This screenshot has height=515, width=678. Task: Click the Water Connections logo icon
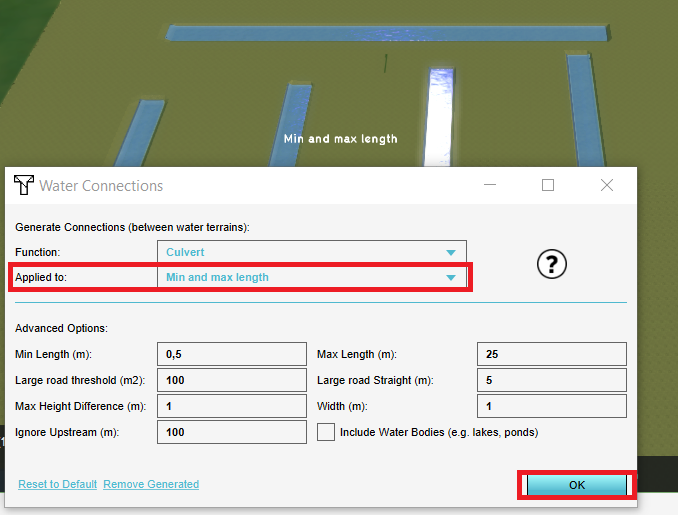pyautogui.click(x=23, y=185)
